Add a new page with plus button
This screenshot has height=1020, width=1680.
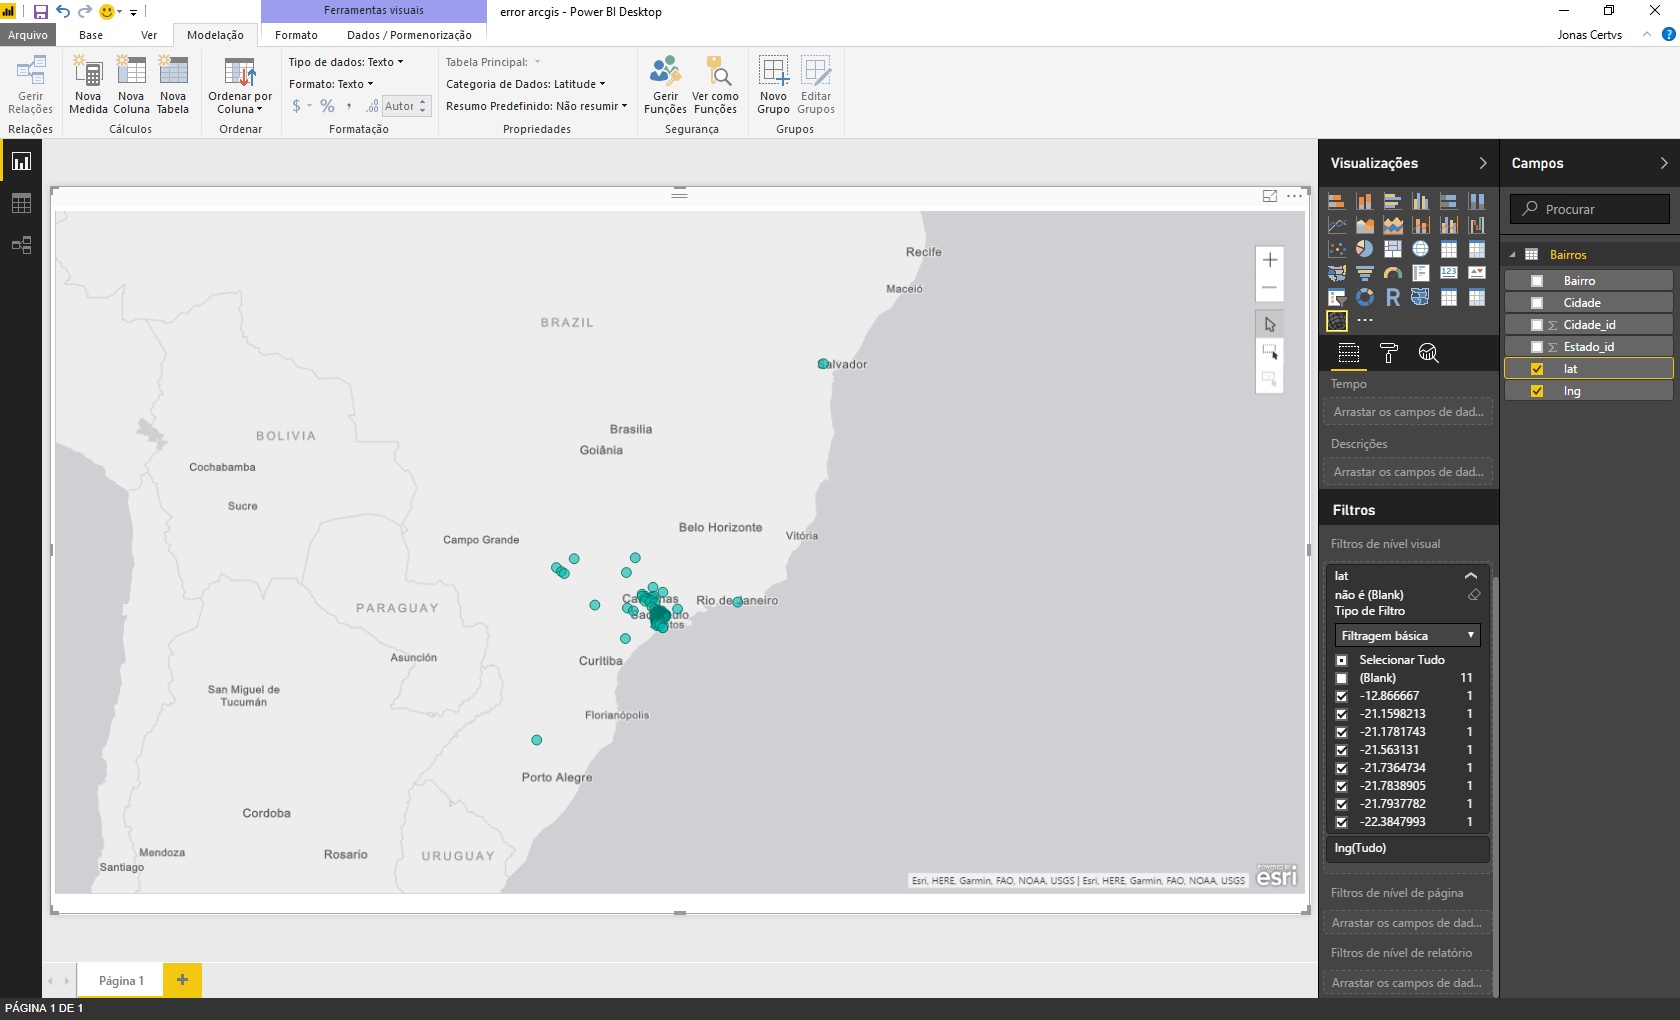182,980
